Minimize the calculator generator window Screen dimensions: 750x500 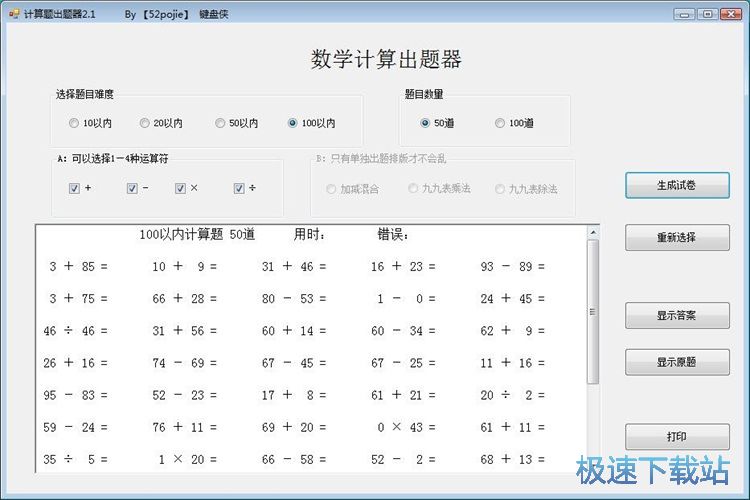684,14
